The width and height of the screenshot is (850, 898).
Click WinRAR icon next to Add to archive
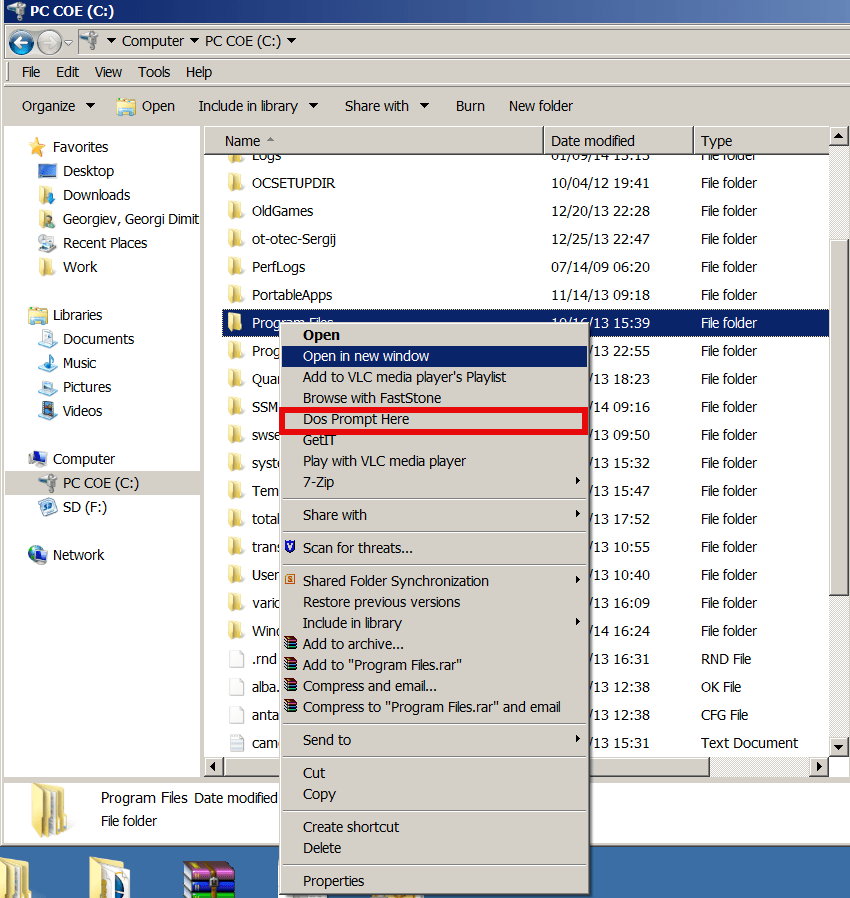click(291, 643)
